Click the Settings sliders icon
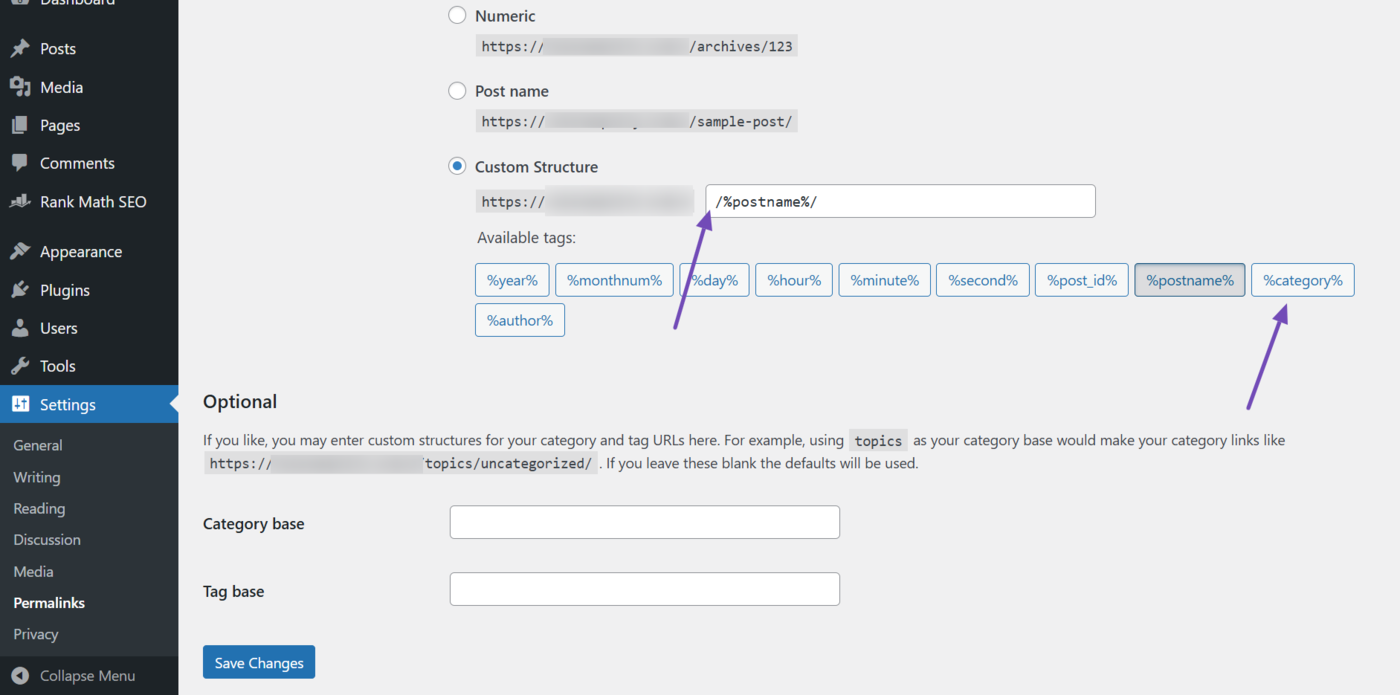 coord(20,404)
